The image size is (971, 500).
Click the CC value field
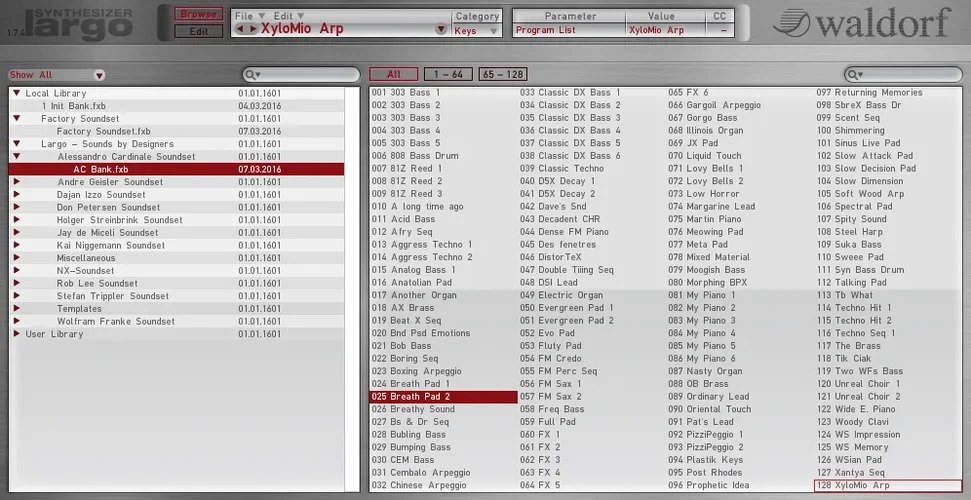pyautogui.click(x=720, y=30)
